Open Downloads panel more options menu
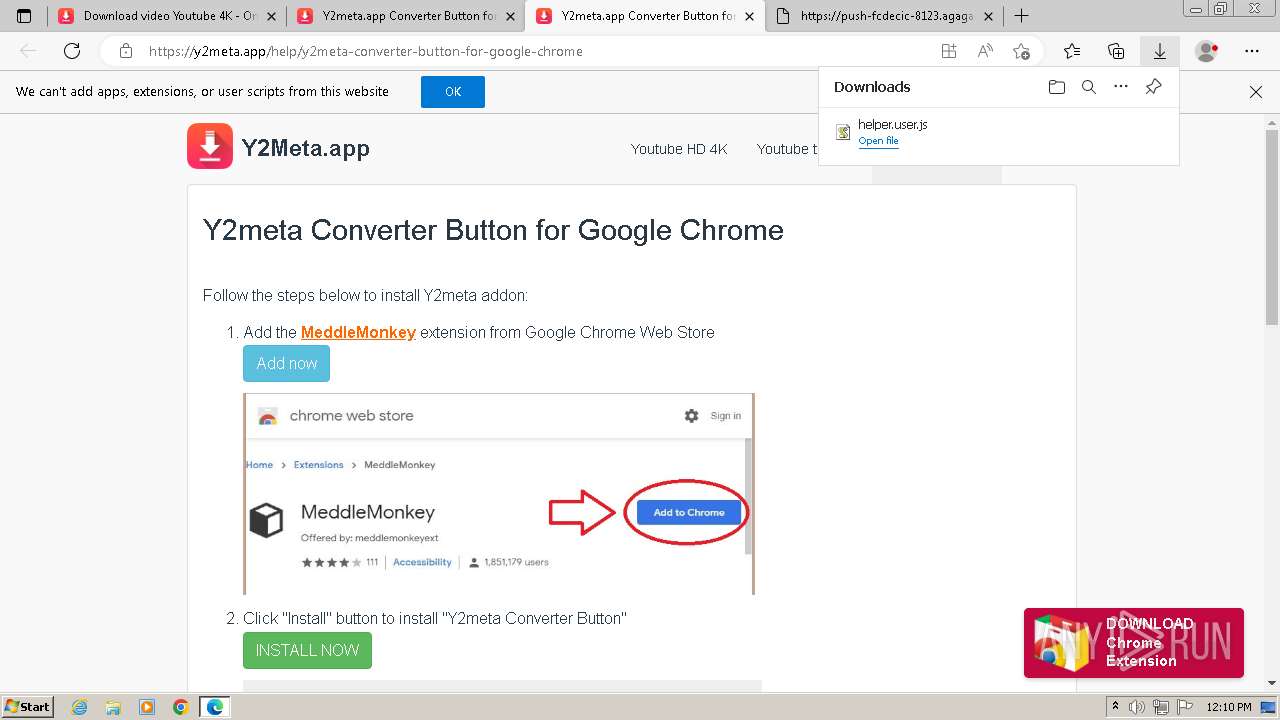Viewport: 1280px width, 720px height. coord(1121,87)
